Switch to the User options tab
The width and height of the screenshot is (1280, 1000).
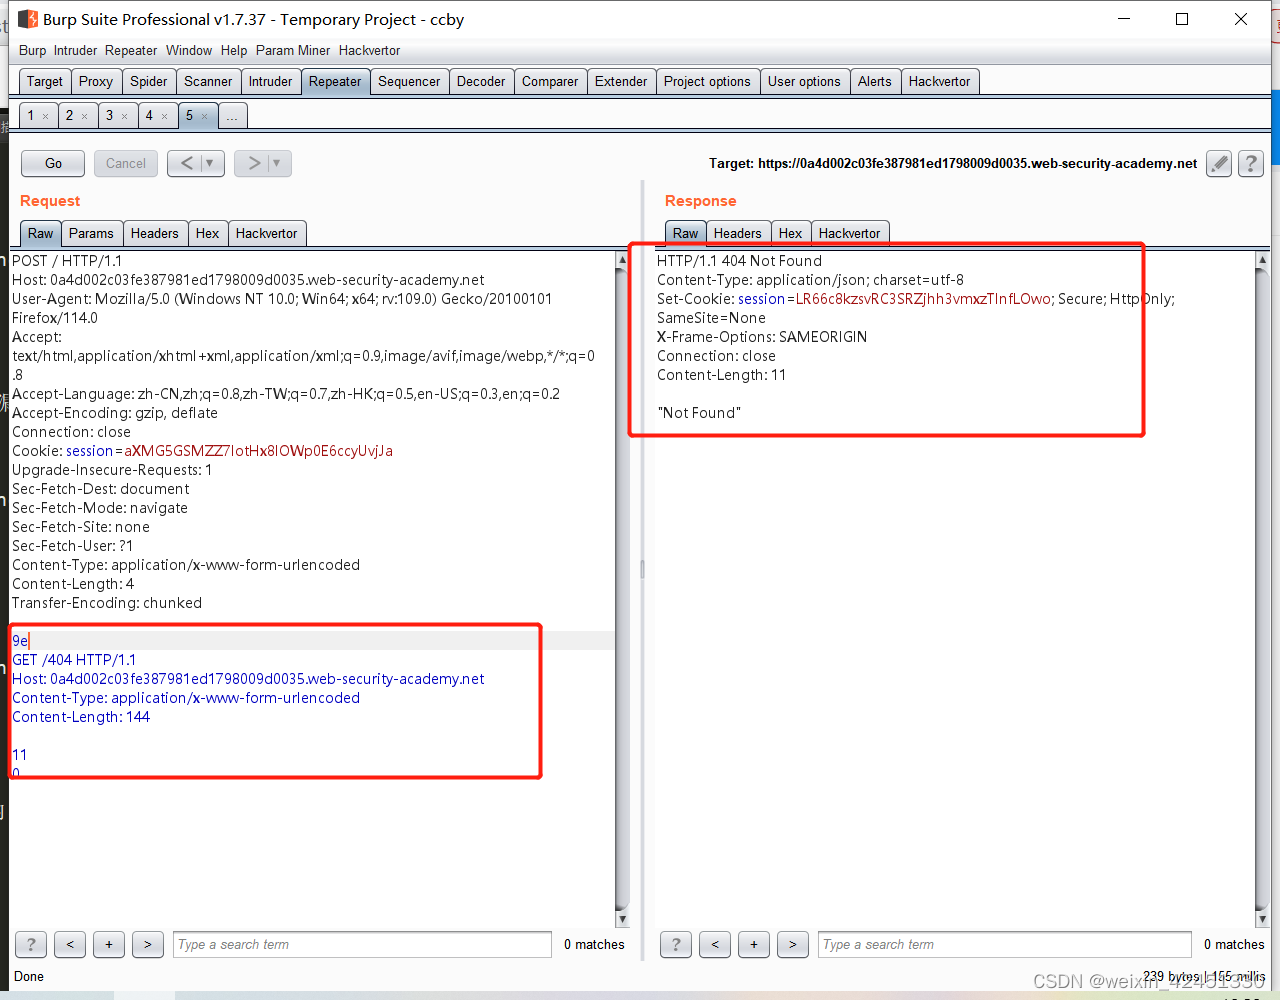point(804,81)
